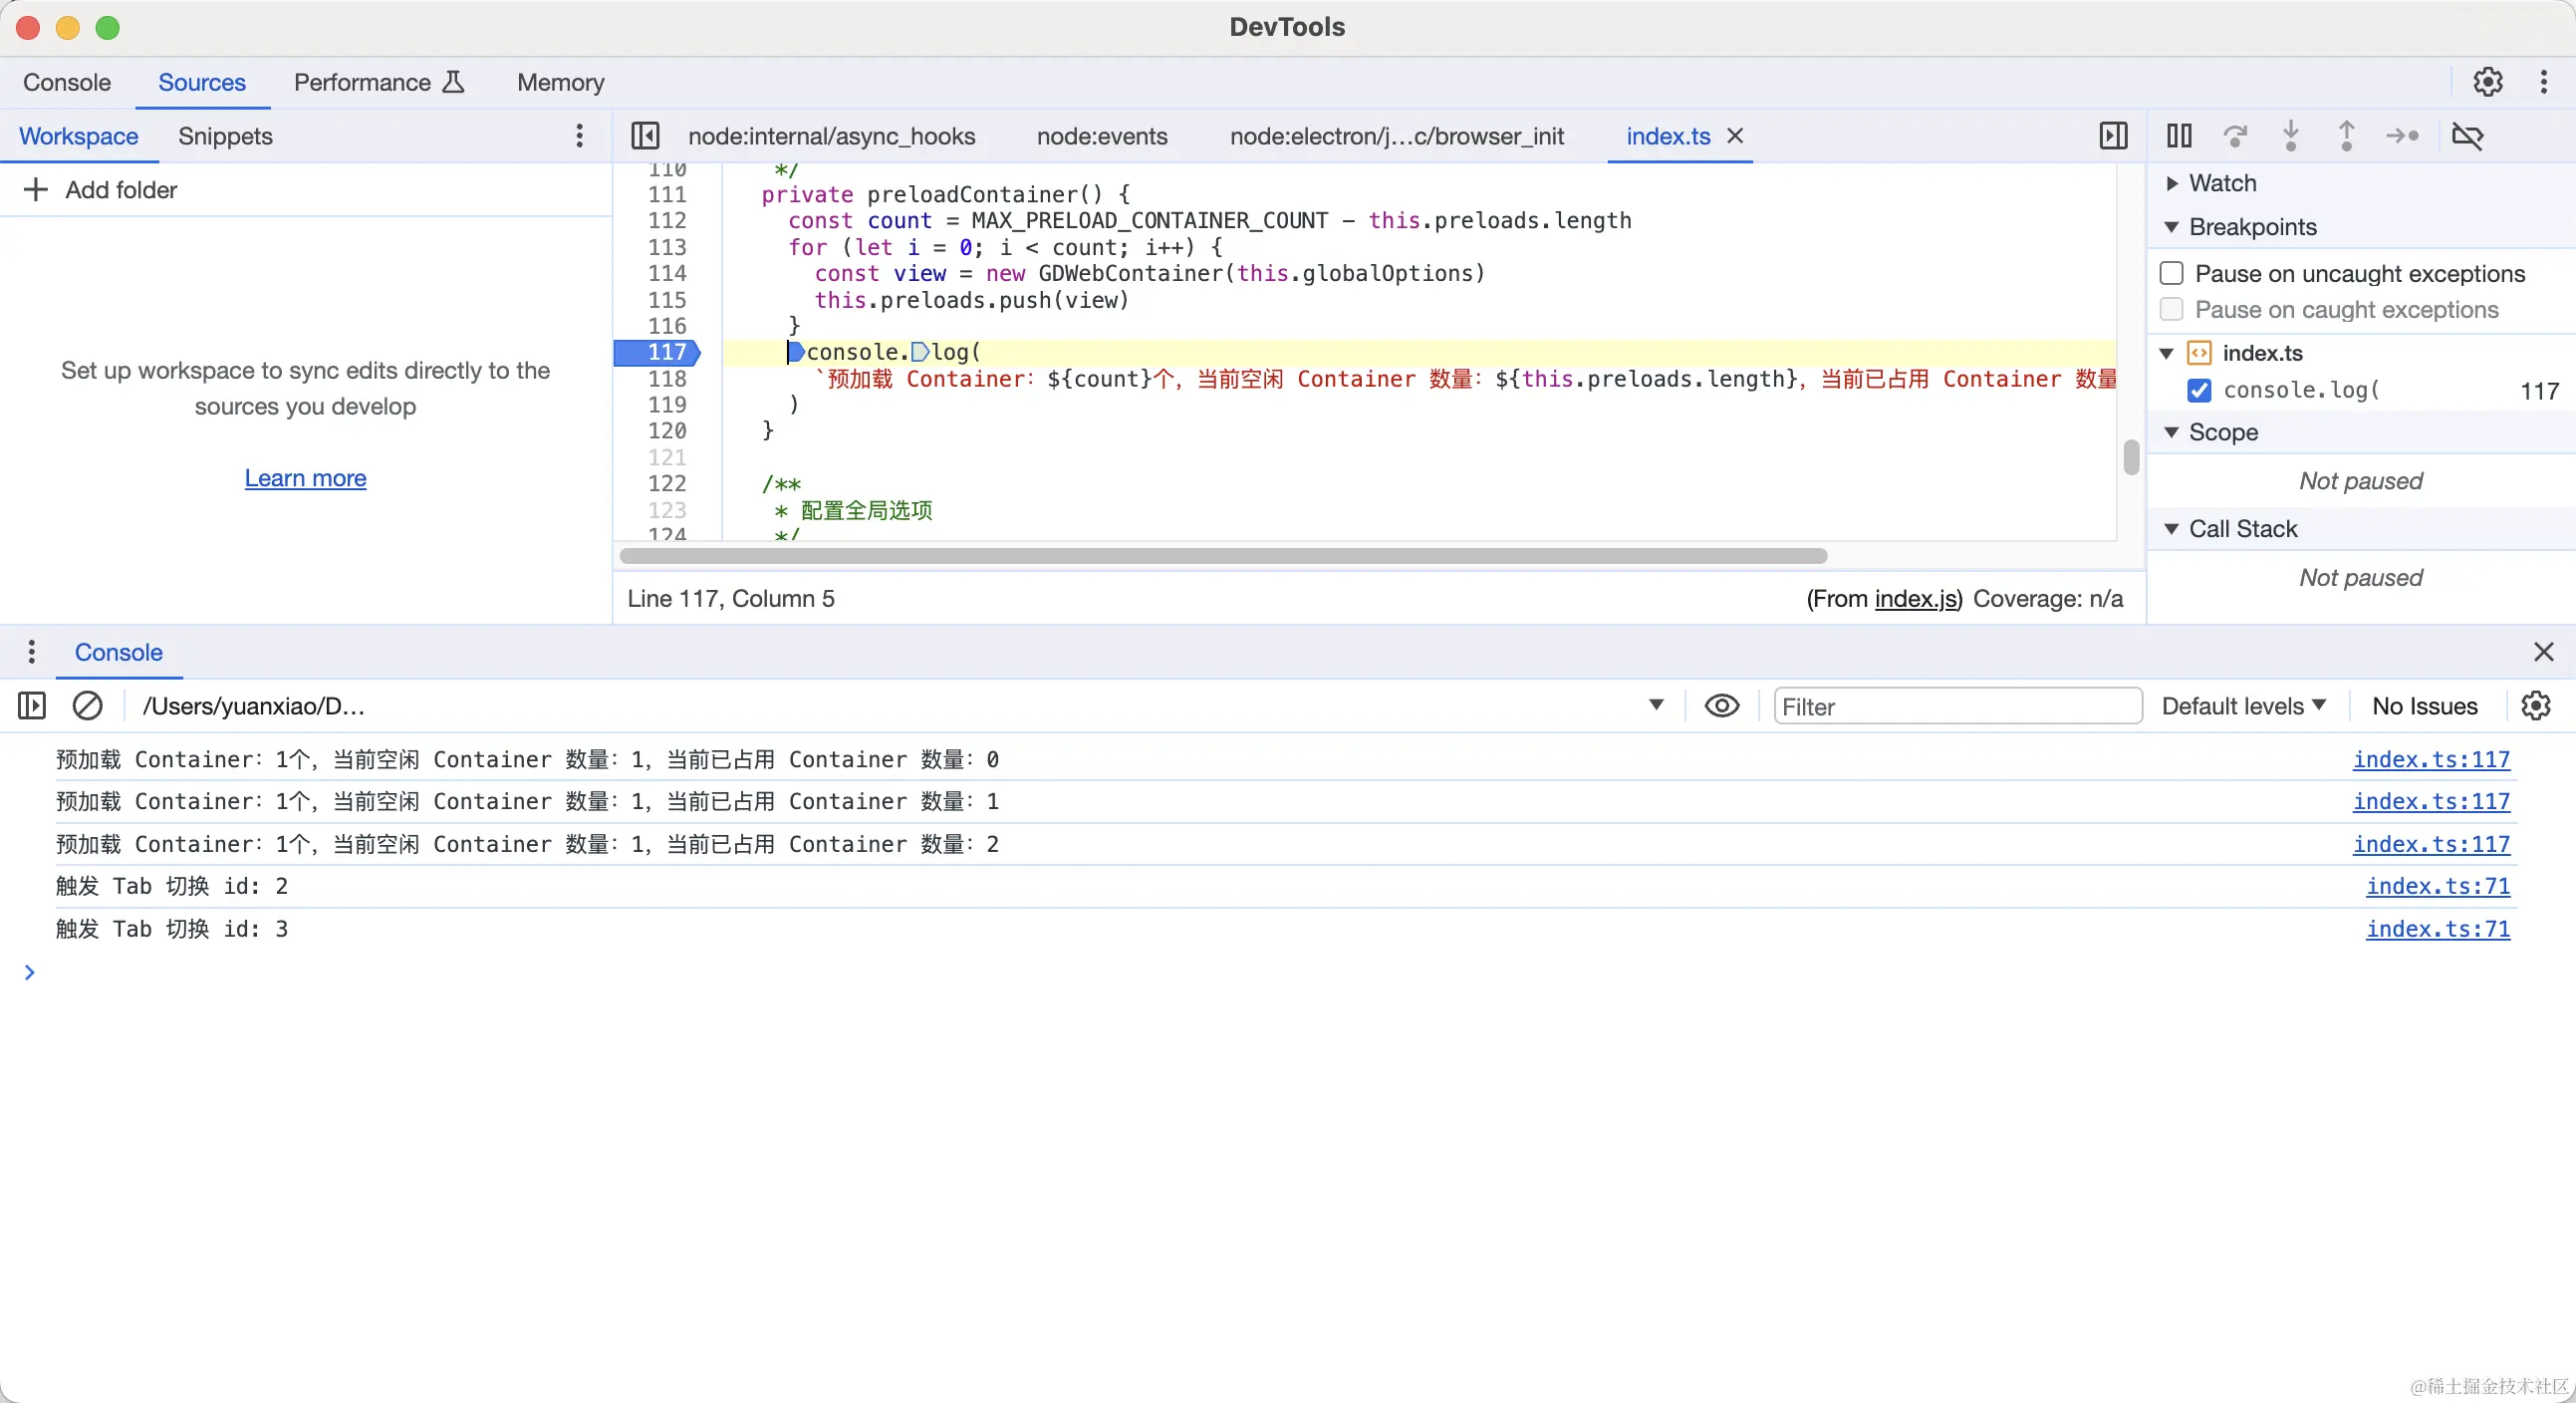The height and width of the screenshot is (1403, 2576).
Task: Enable Pause on uncaught exceptions
Action: 2171,274
